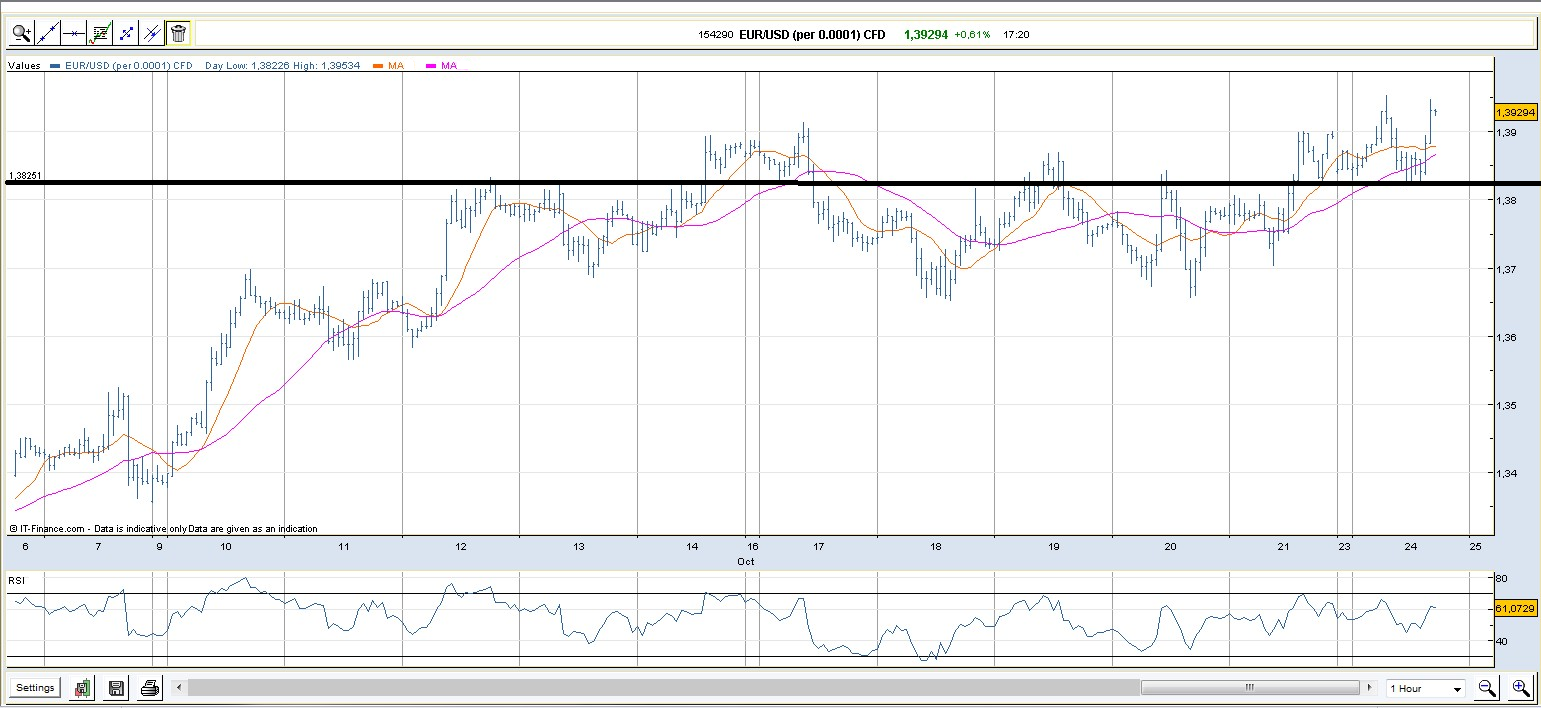Select the trend line drawing tool

[48, 33]
